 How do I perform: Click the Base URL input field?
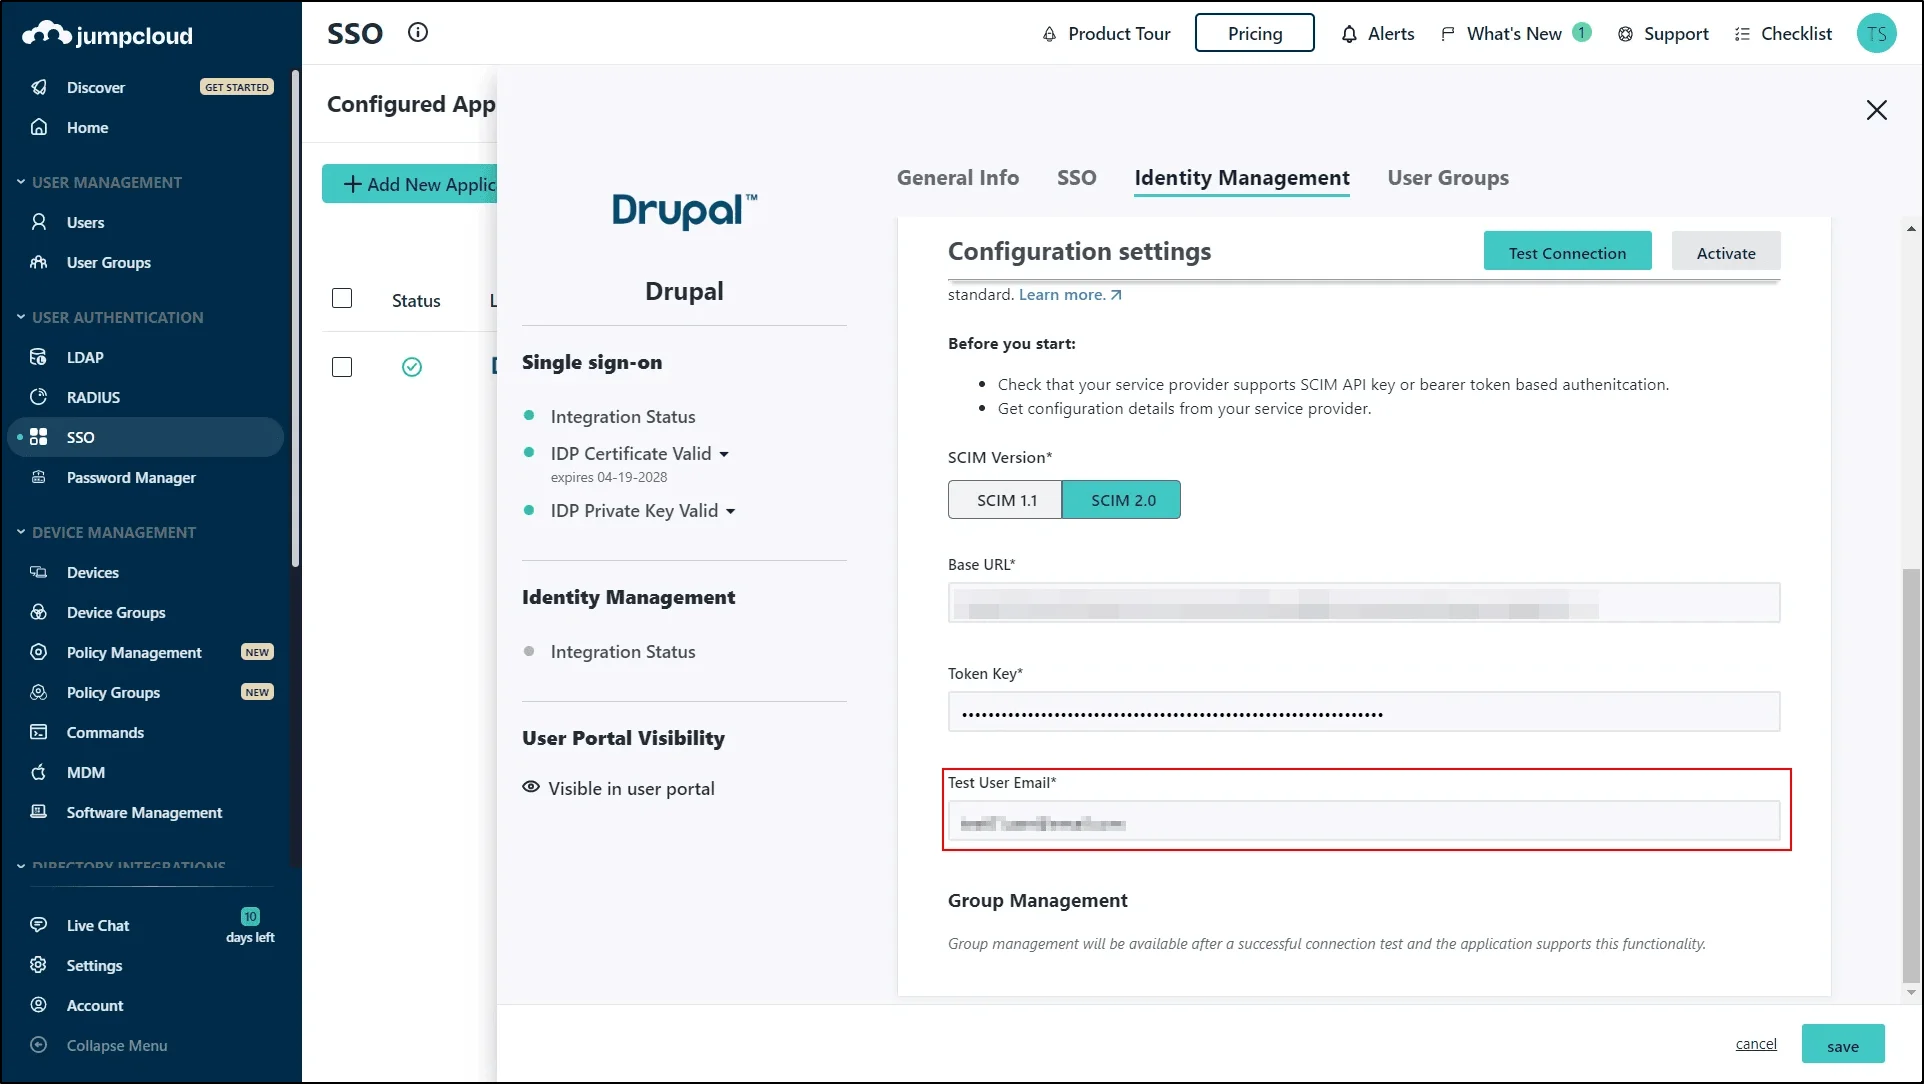pos(1364,603)
